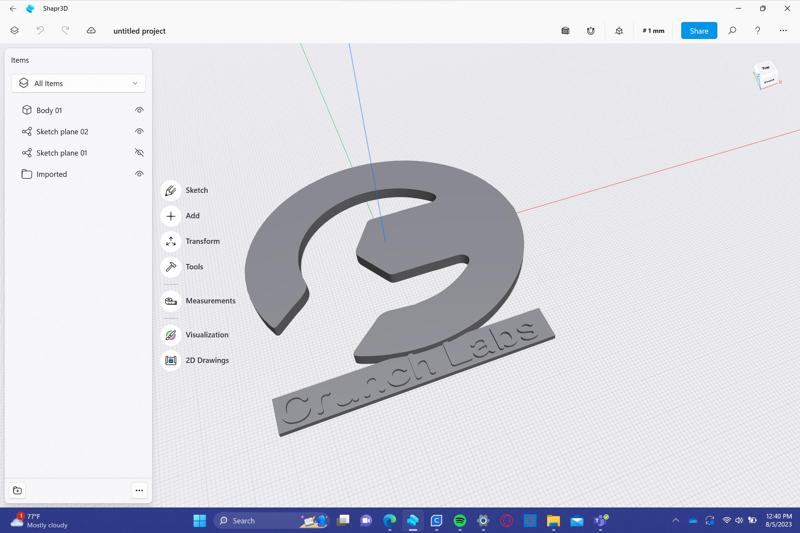800x533 pixels.
Task: Open Visualization mode icon
Action: point(171,335)
